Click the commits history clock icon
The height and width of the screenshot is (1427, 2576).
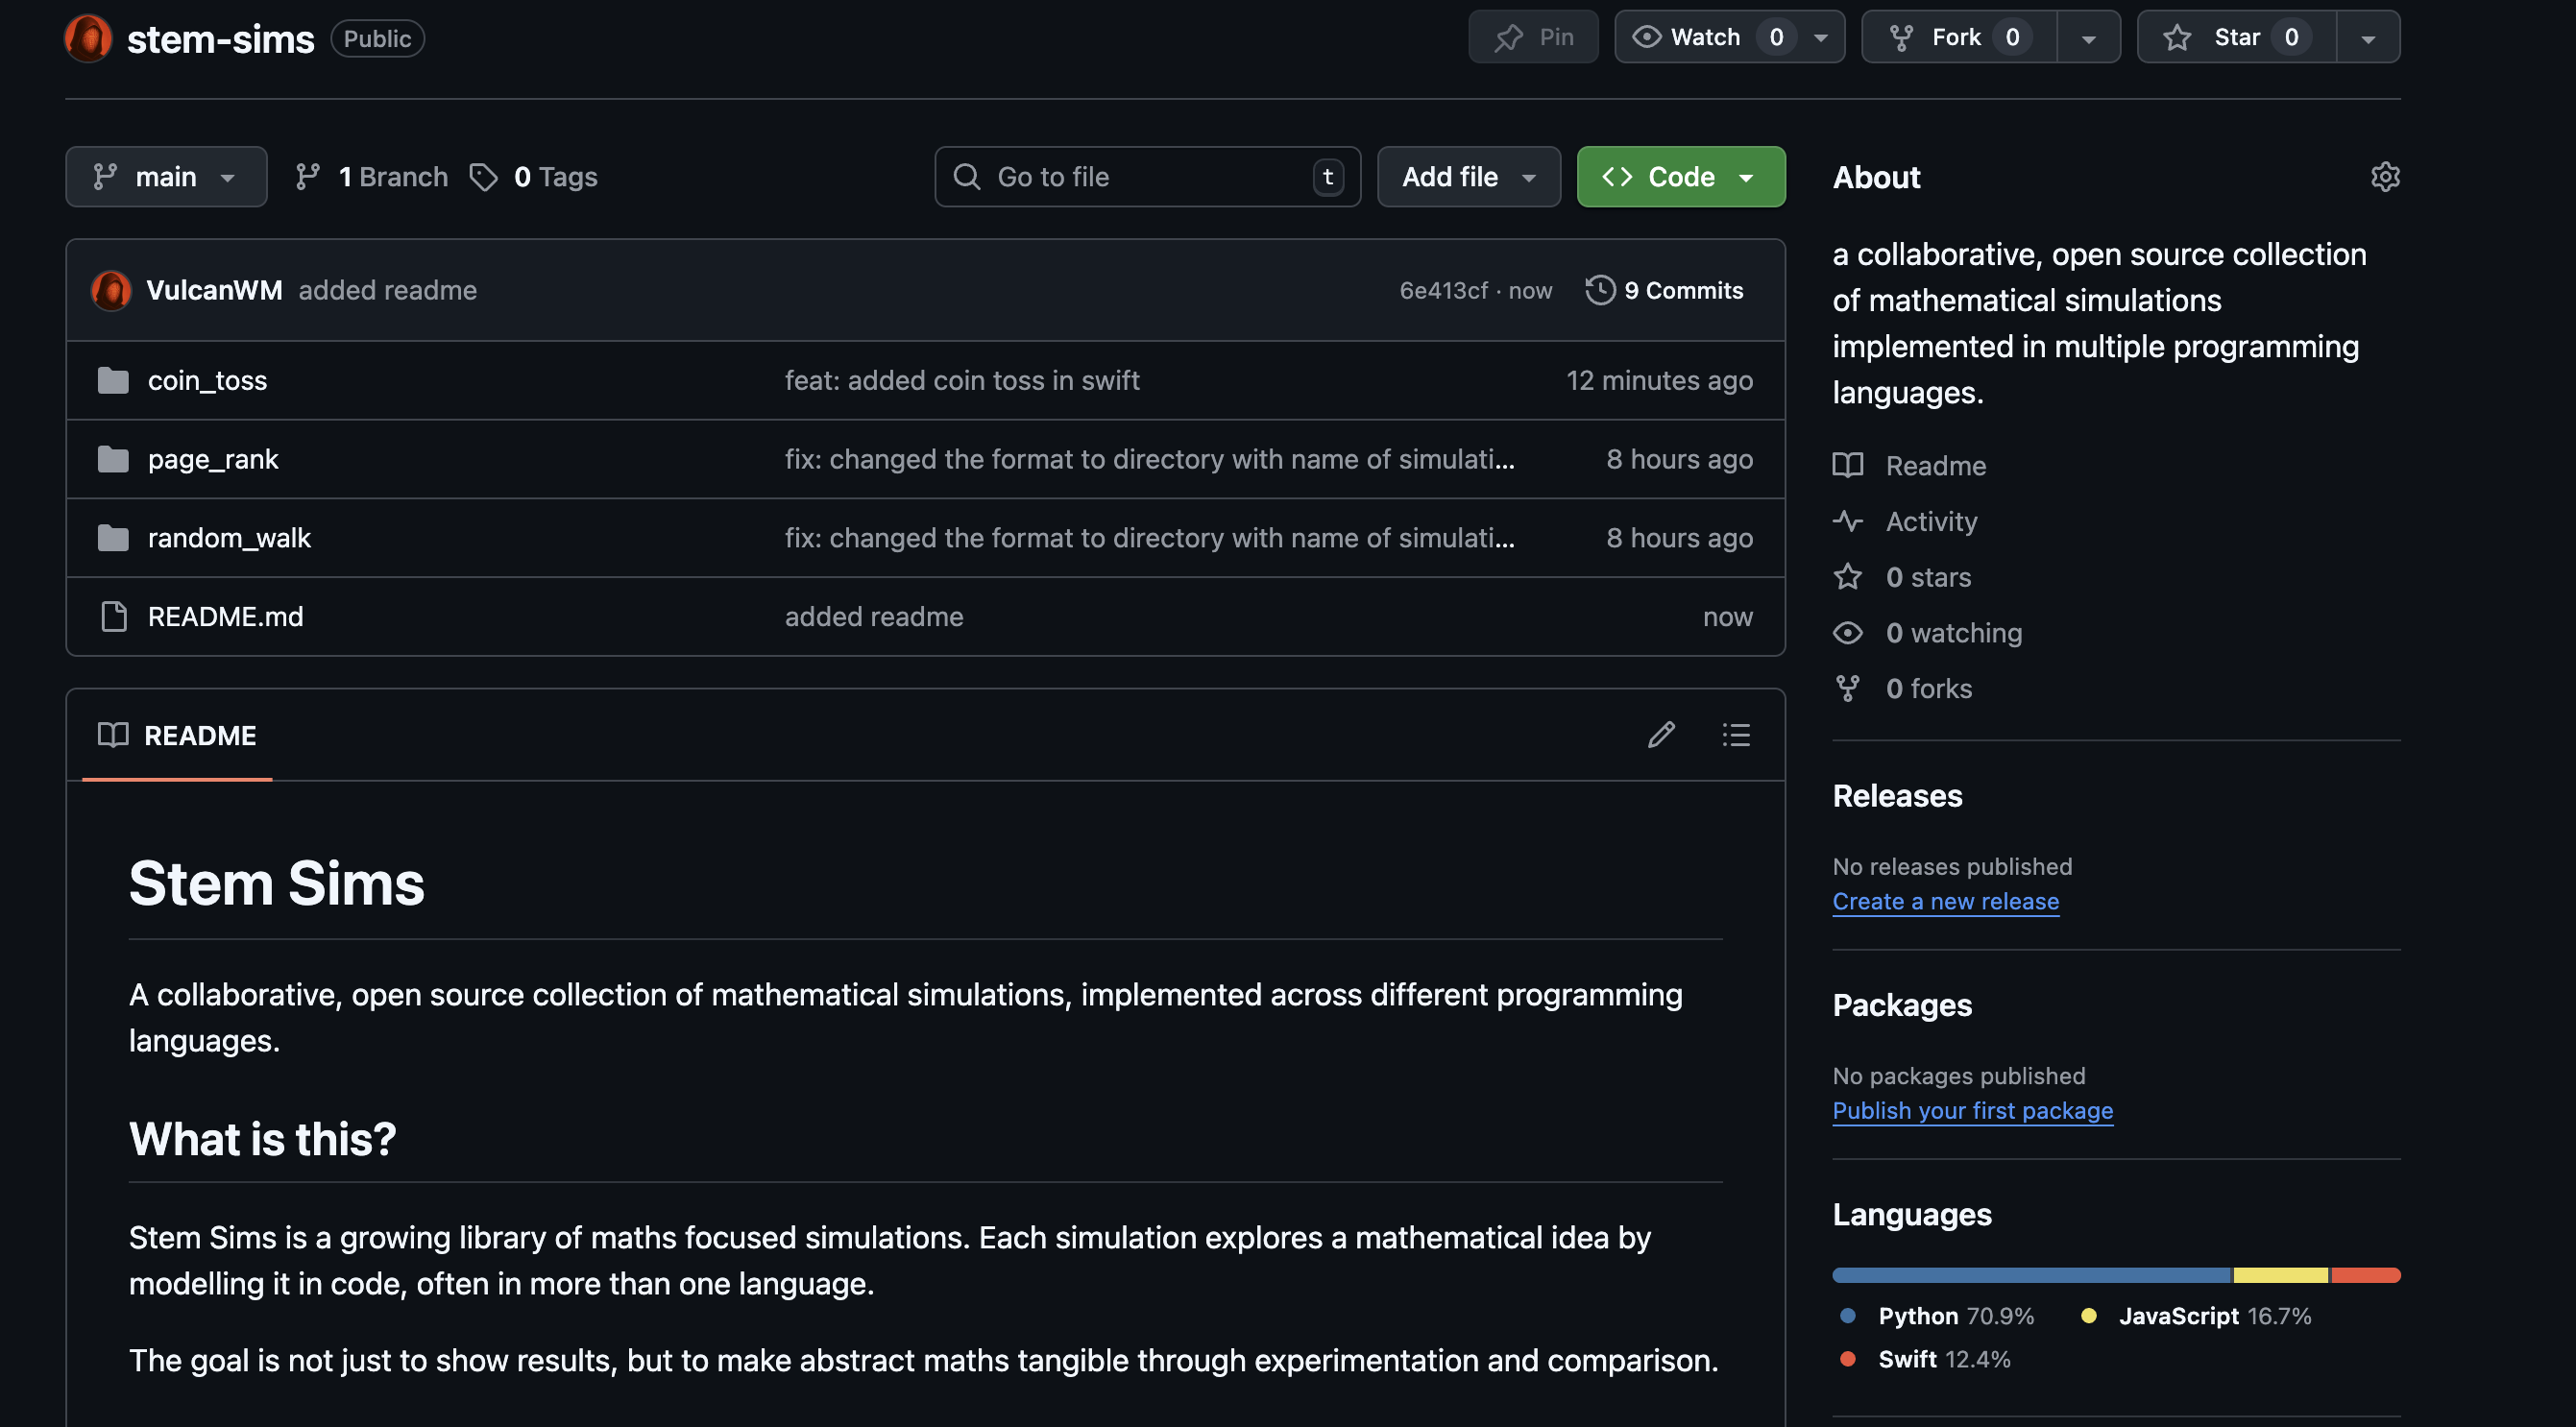pos(1600,290)
